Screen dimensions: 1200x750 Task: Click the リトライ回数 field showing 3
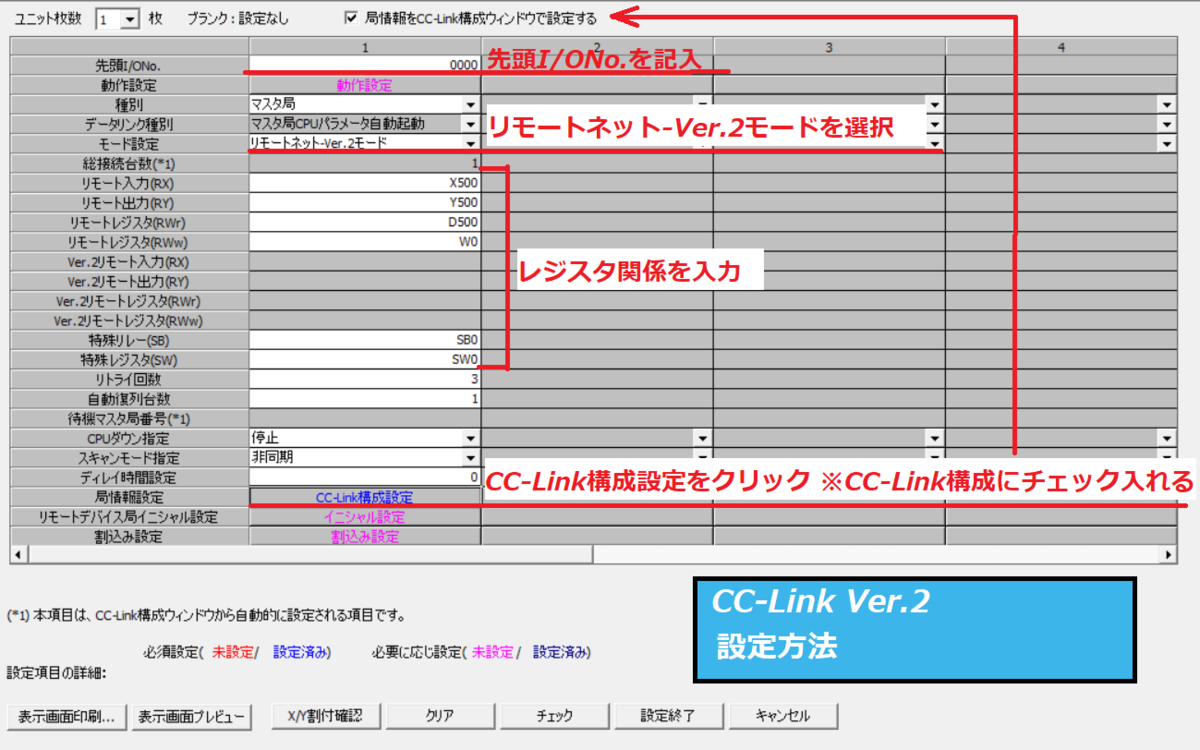tap(365, 379)
